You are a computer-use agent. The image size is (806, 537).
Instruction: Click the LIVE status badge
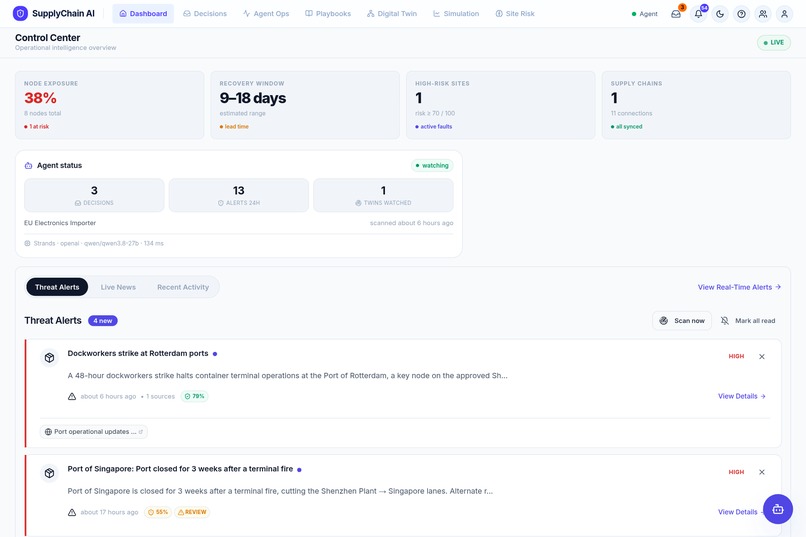(x=774, y=43)
